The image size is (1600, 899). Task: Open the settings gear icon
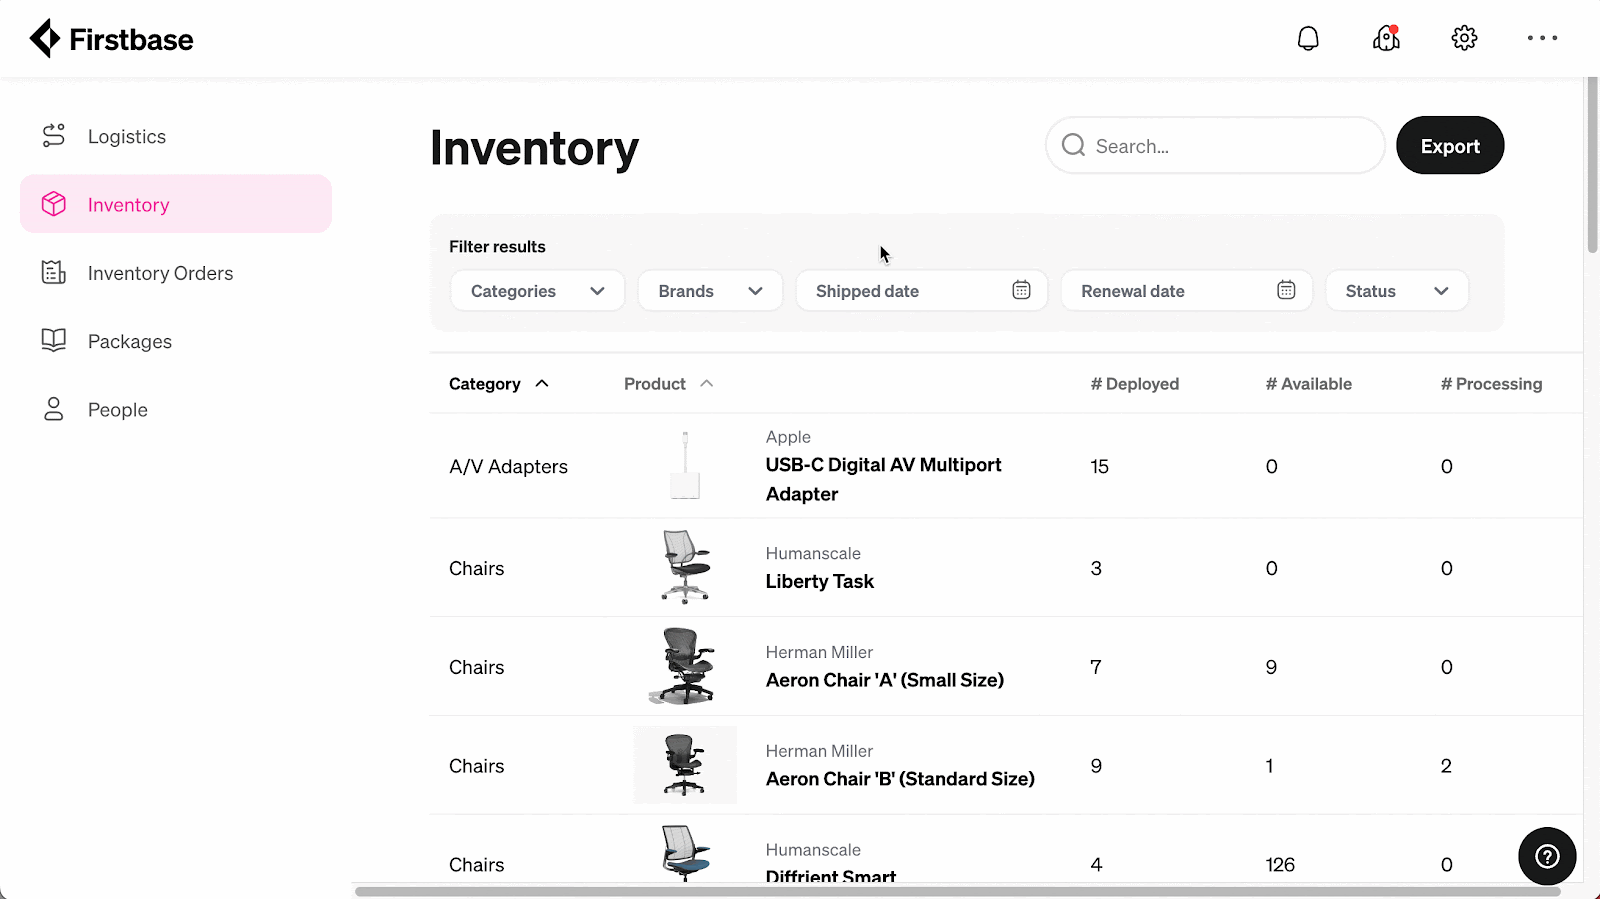pyautogui.click(x=1464, y=39)
